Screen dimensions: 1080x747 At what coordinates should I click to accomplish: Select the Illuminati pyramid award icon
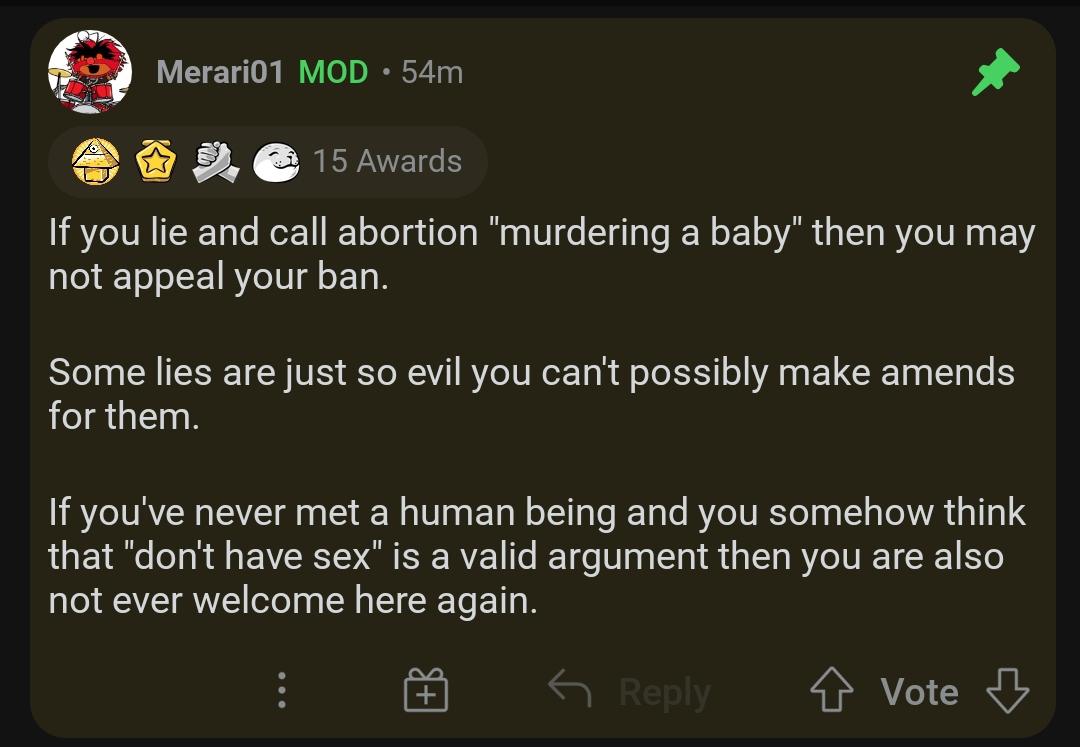[x=96, y=162]
